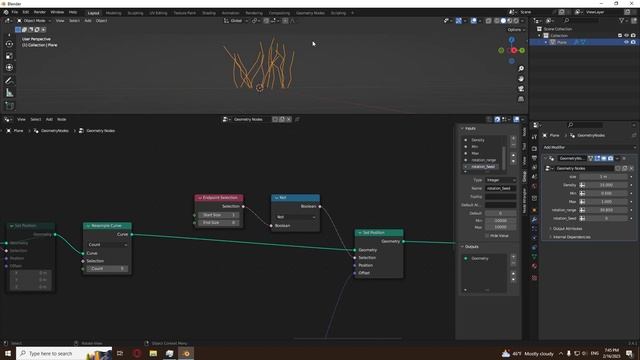
Task: Click the Windows Start button
Action: pyautogui.click(x=8, y=353)
